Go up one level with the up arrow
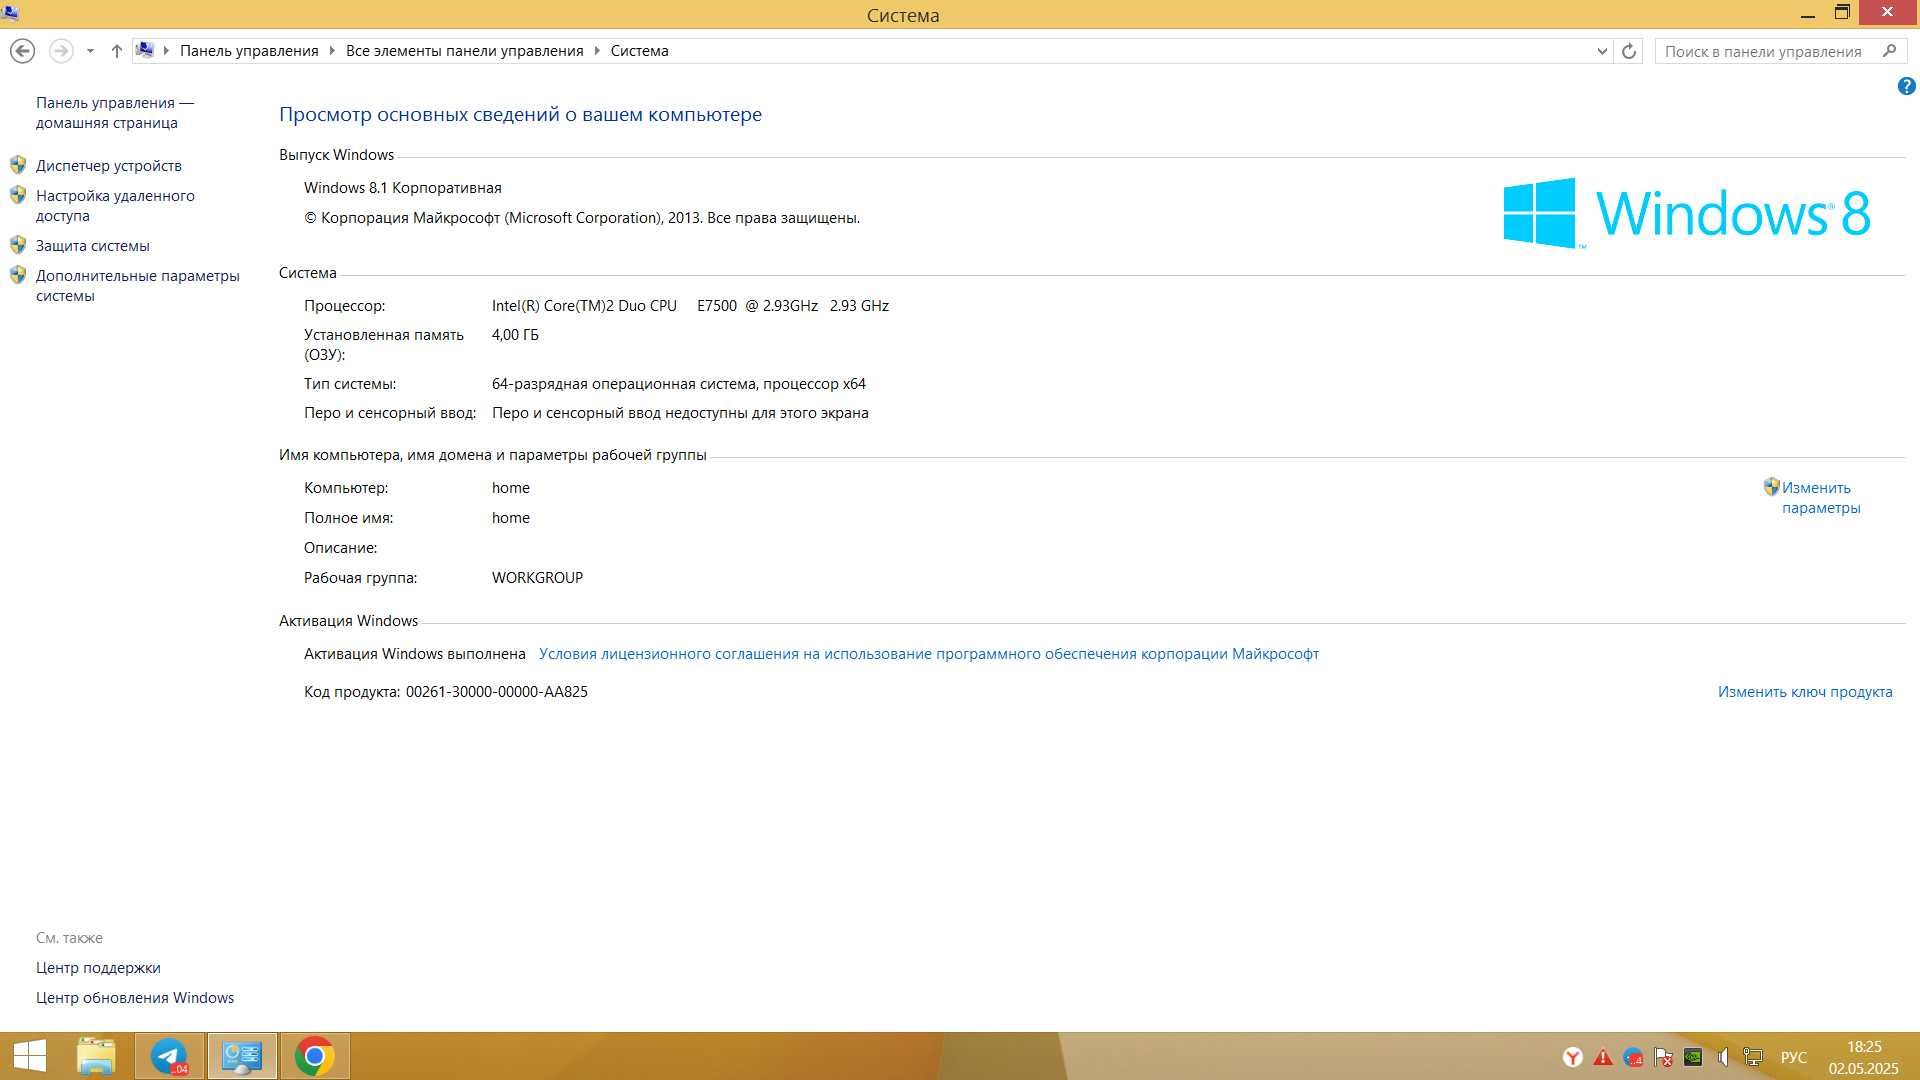The height and width of the screenshot is (1080, 1920). [116, 51]
